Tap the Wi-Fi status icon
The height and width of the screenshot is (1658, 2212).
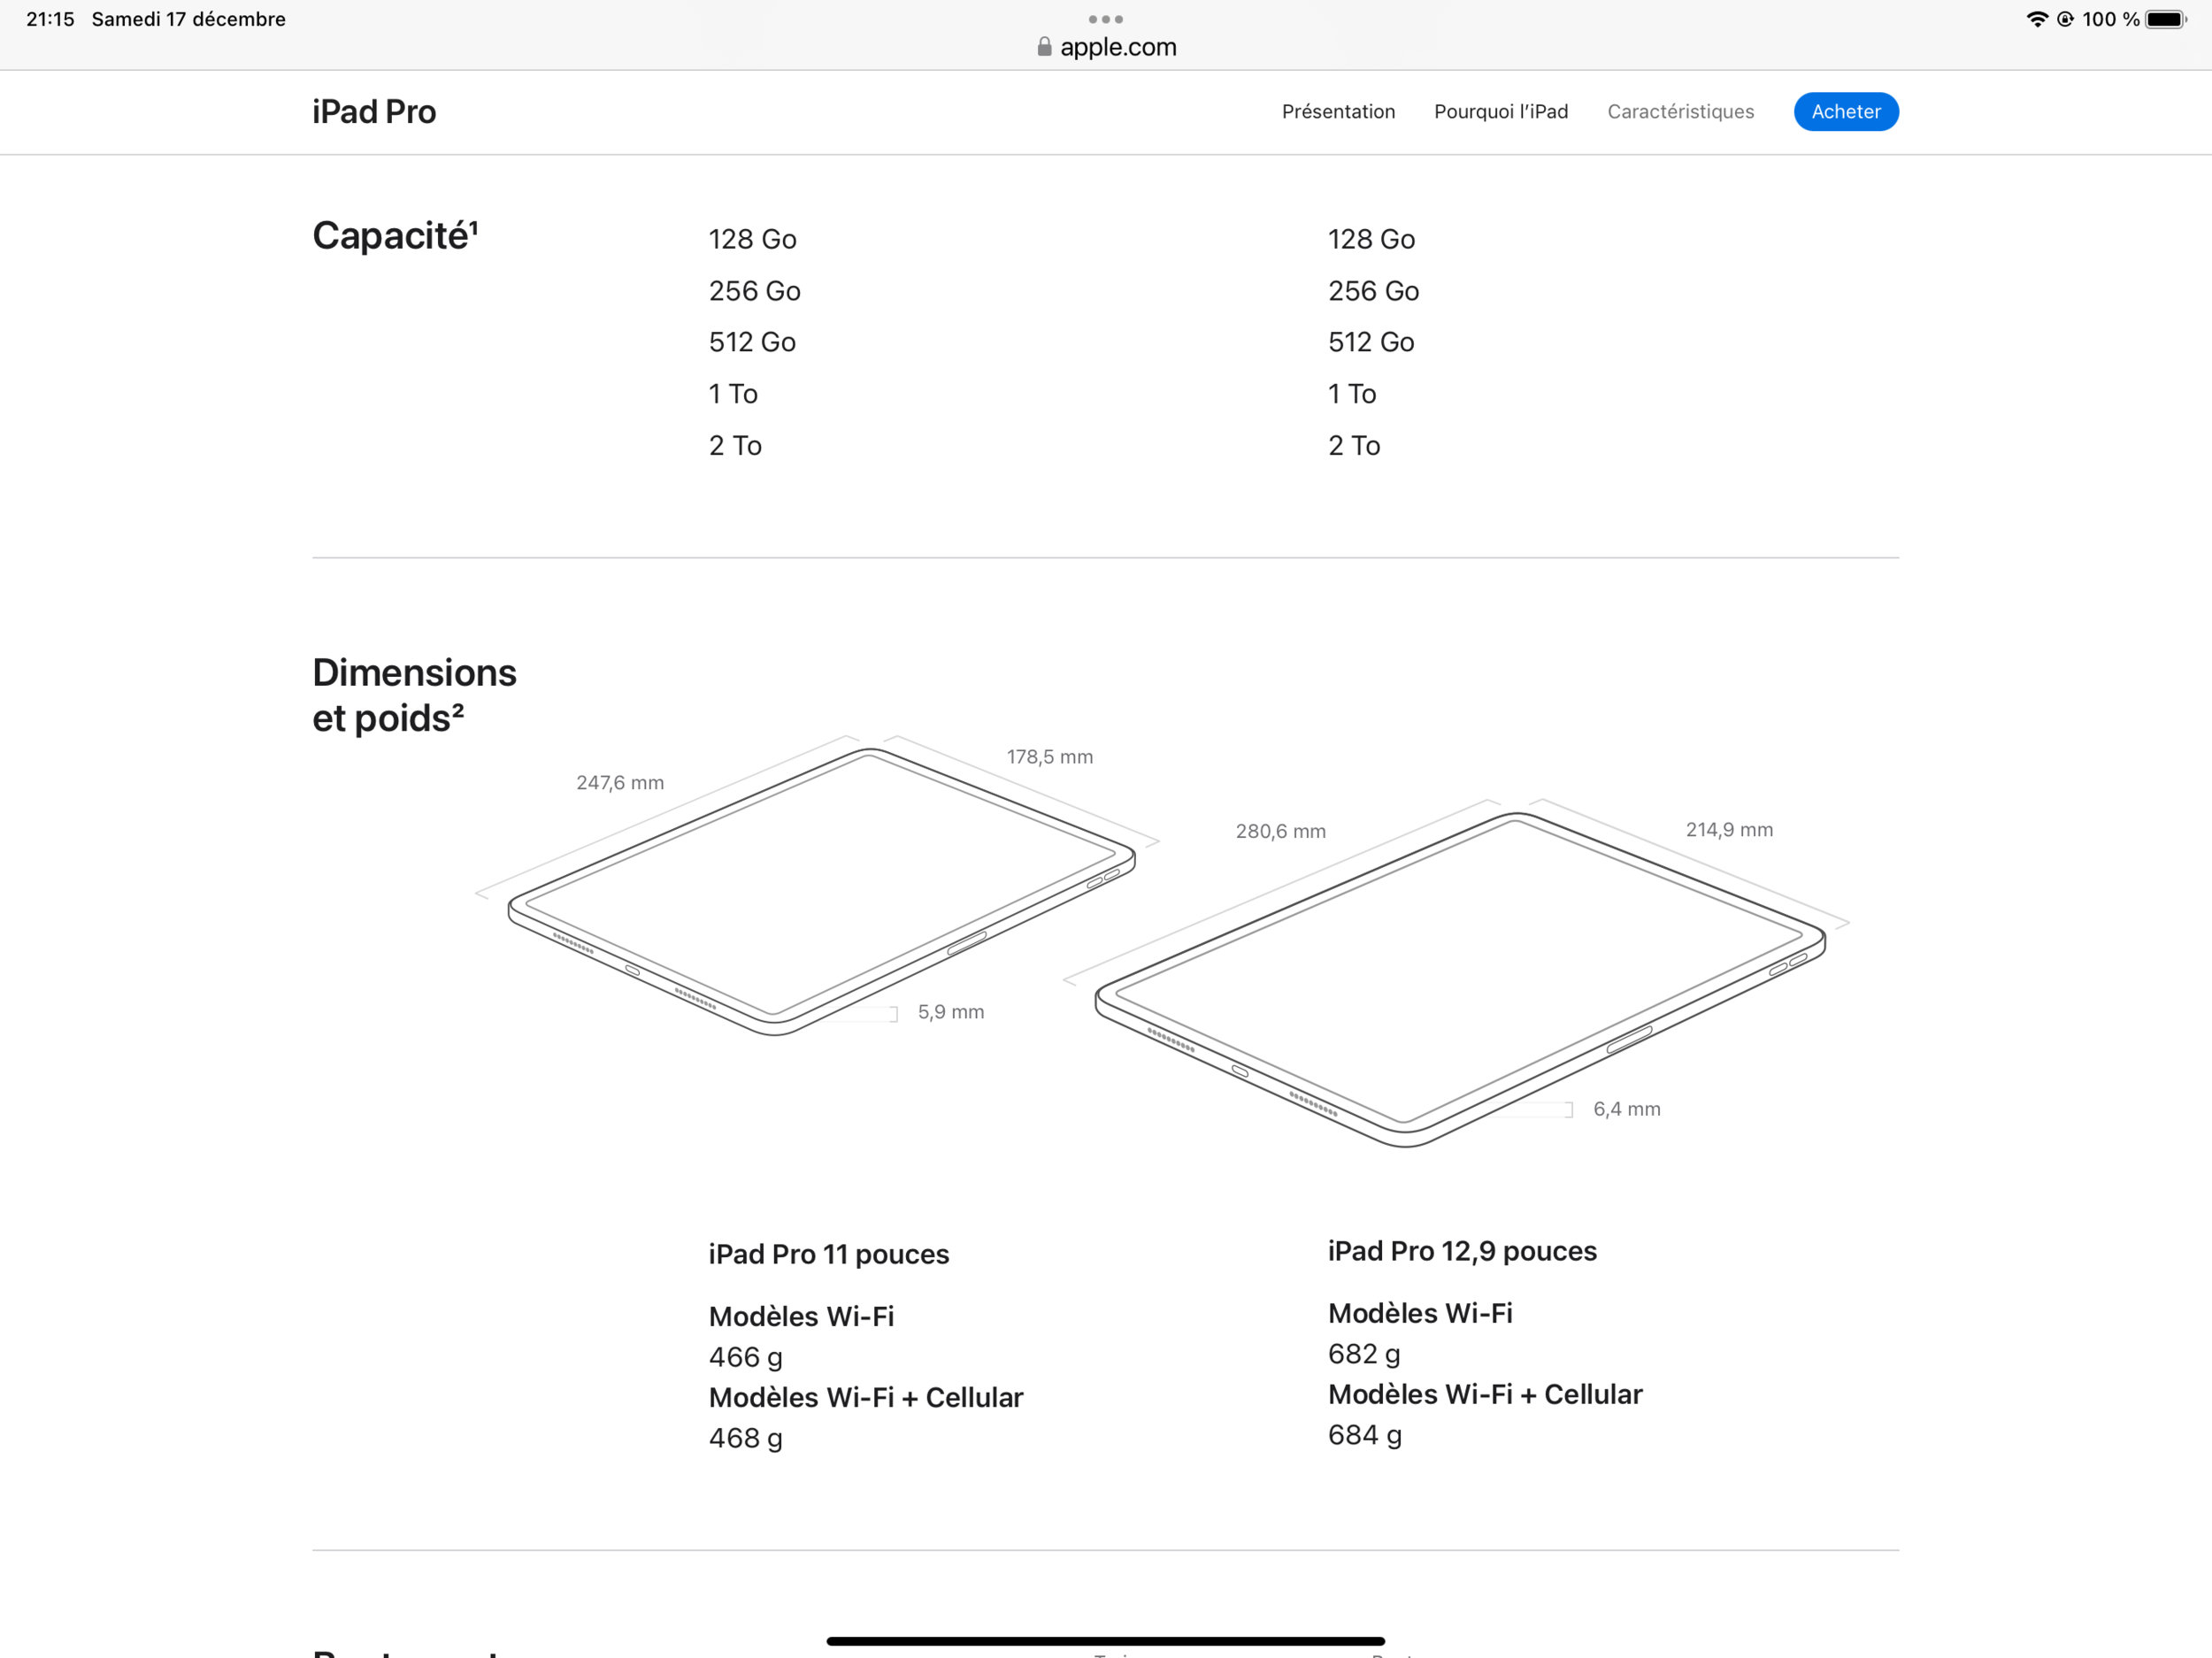click(2036, 19)
